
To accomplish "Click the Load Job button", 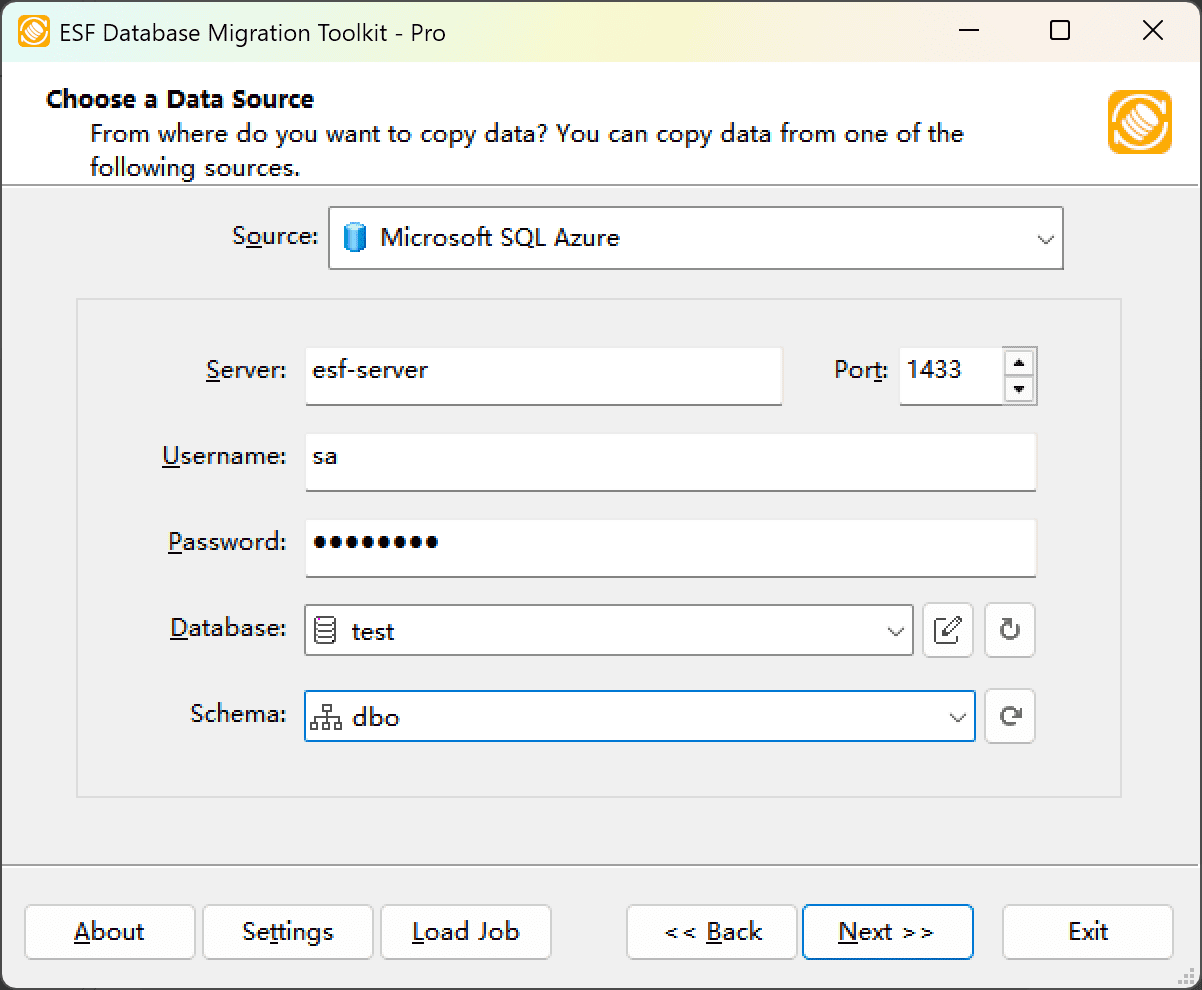I will tap(465, 931).
